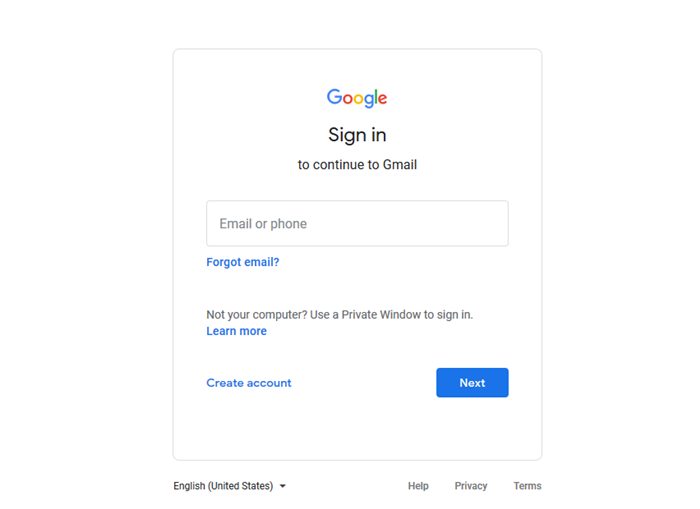The image size is (700, 509).
Task: Focus the Email or phone field
Action: click(x=357, y=223)
